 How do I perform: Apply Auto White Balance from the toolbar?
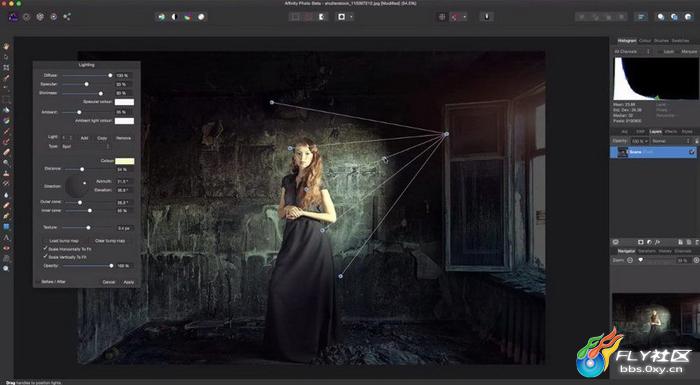(x=201, y=17)
